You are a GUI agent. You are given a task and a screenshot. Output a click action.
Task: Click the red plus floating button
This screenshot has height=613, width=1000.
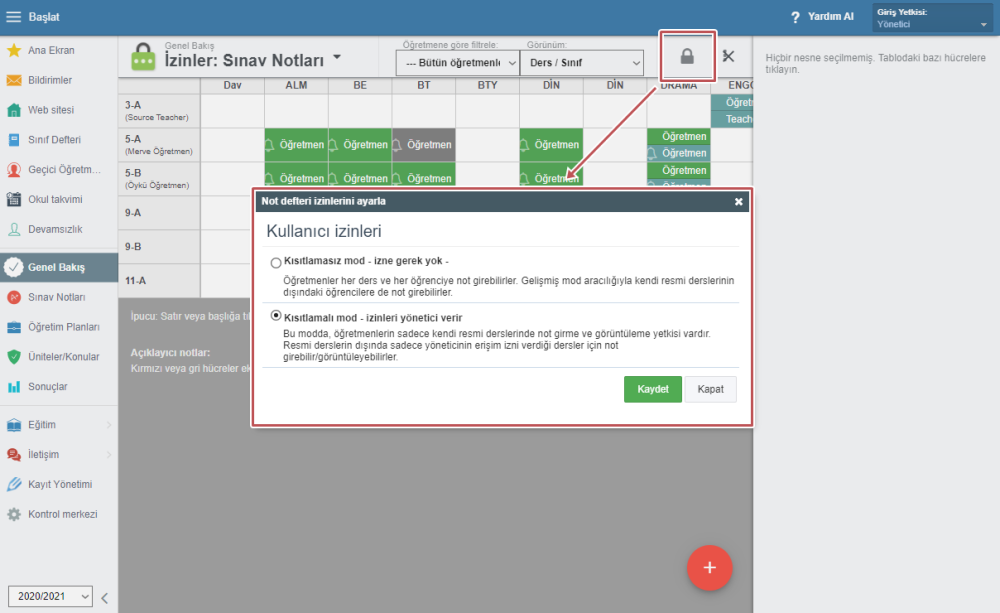[x=709, y=568]
